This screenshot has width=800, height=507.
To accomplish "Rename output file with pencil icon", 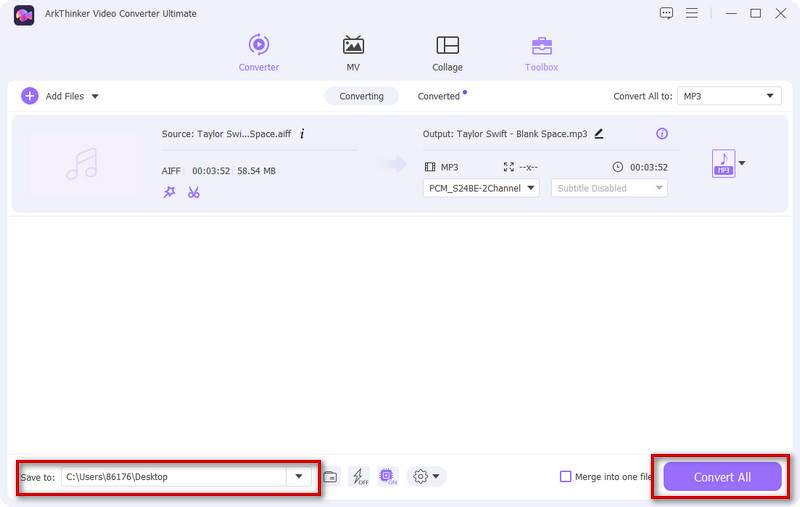I will [x=599, y=134].
